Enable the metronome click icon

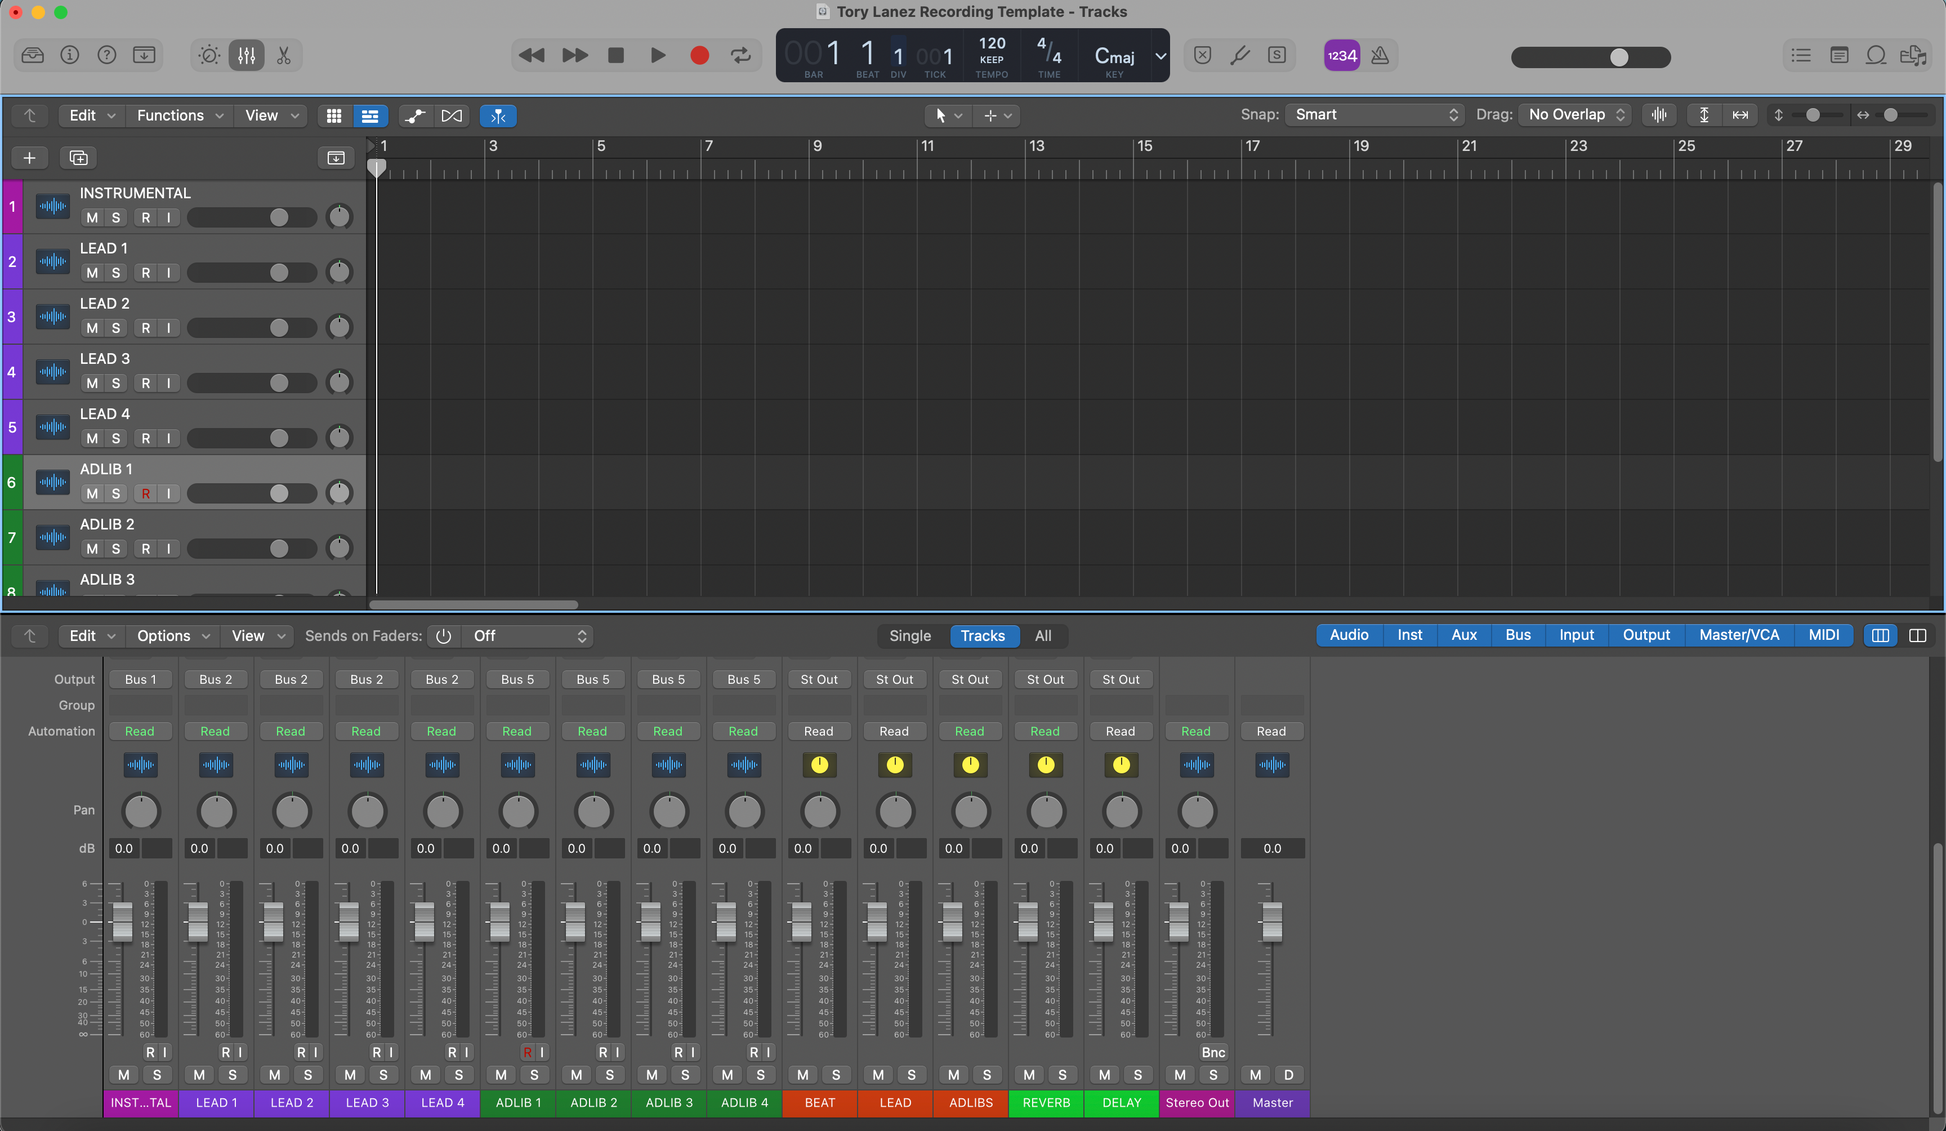coord(1380,55)
